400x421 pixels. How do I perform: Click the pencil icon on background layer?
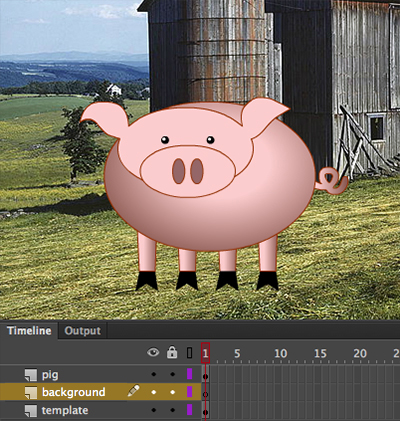[x=133, y=391]
